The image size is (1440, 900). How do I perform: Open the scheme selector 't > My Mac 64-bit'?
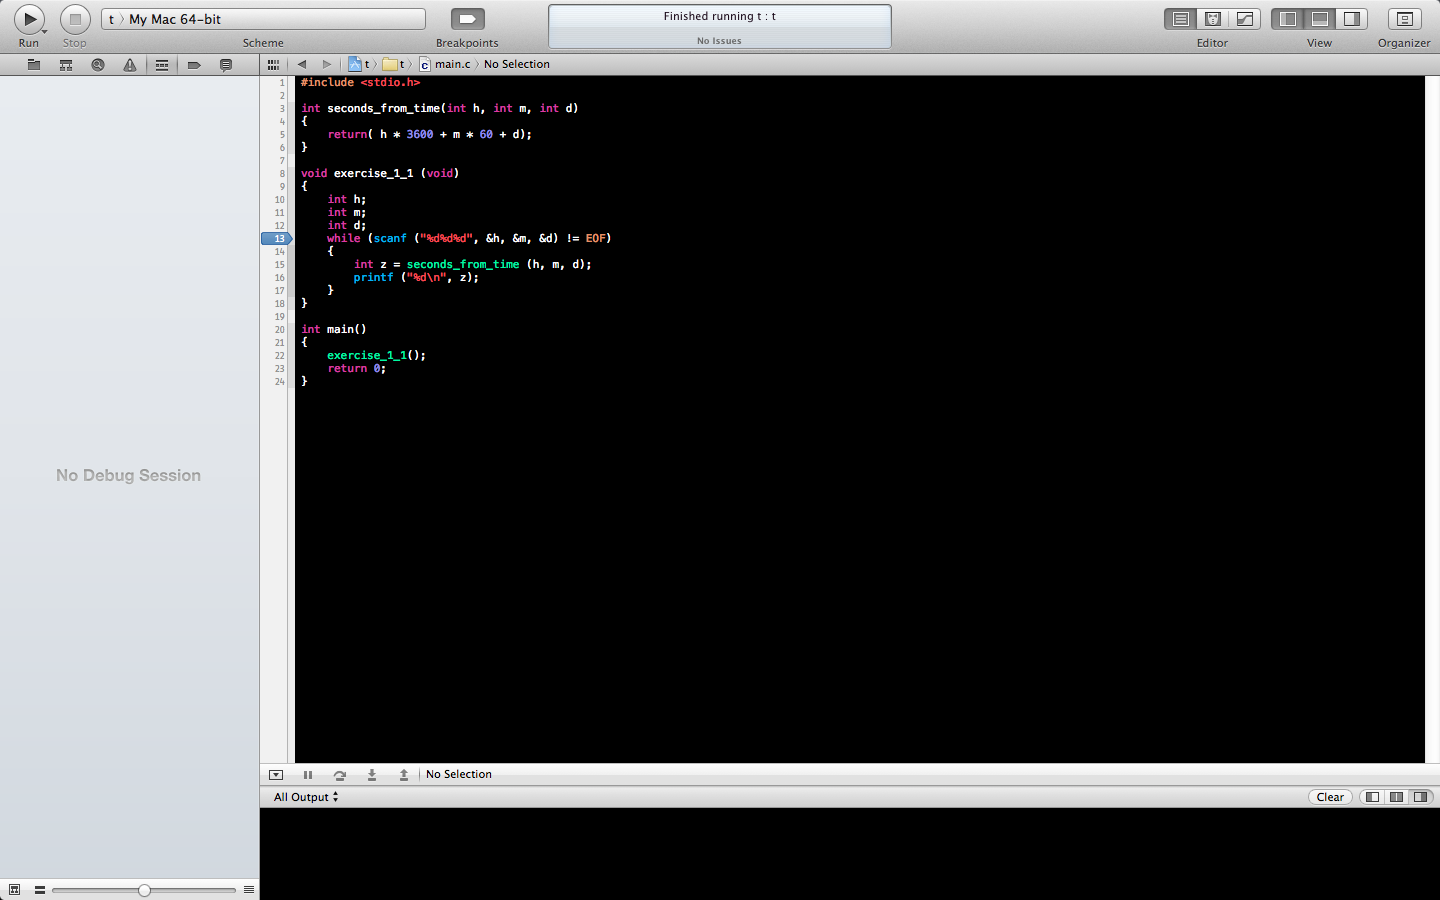pos(263,19)
